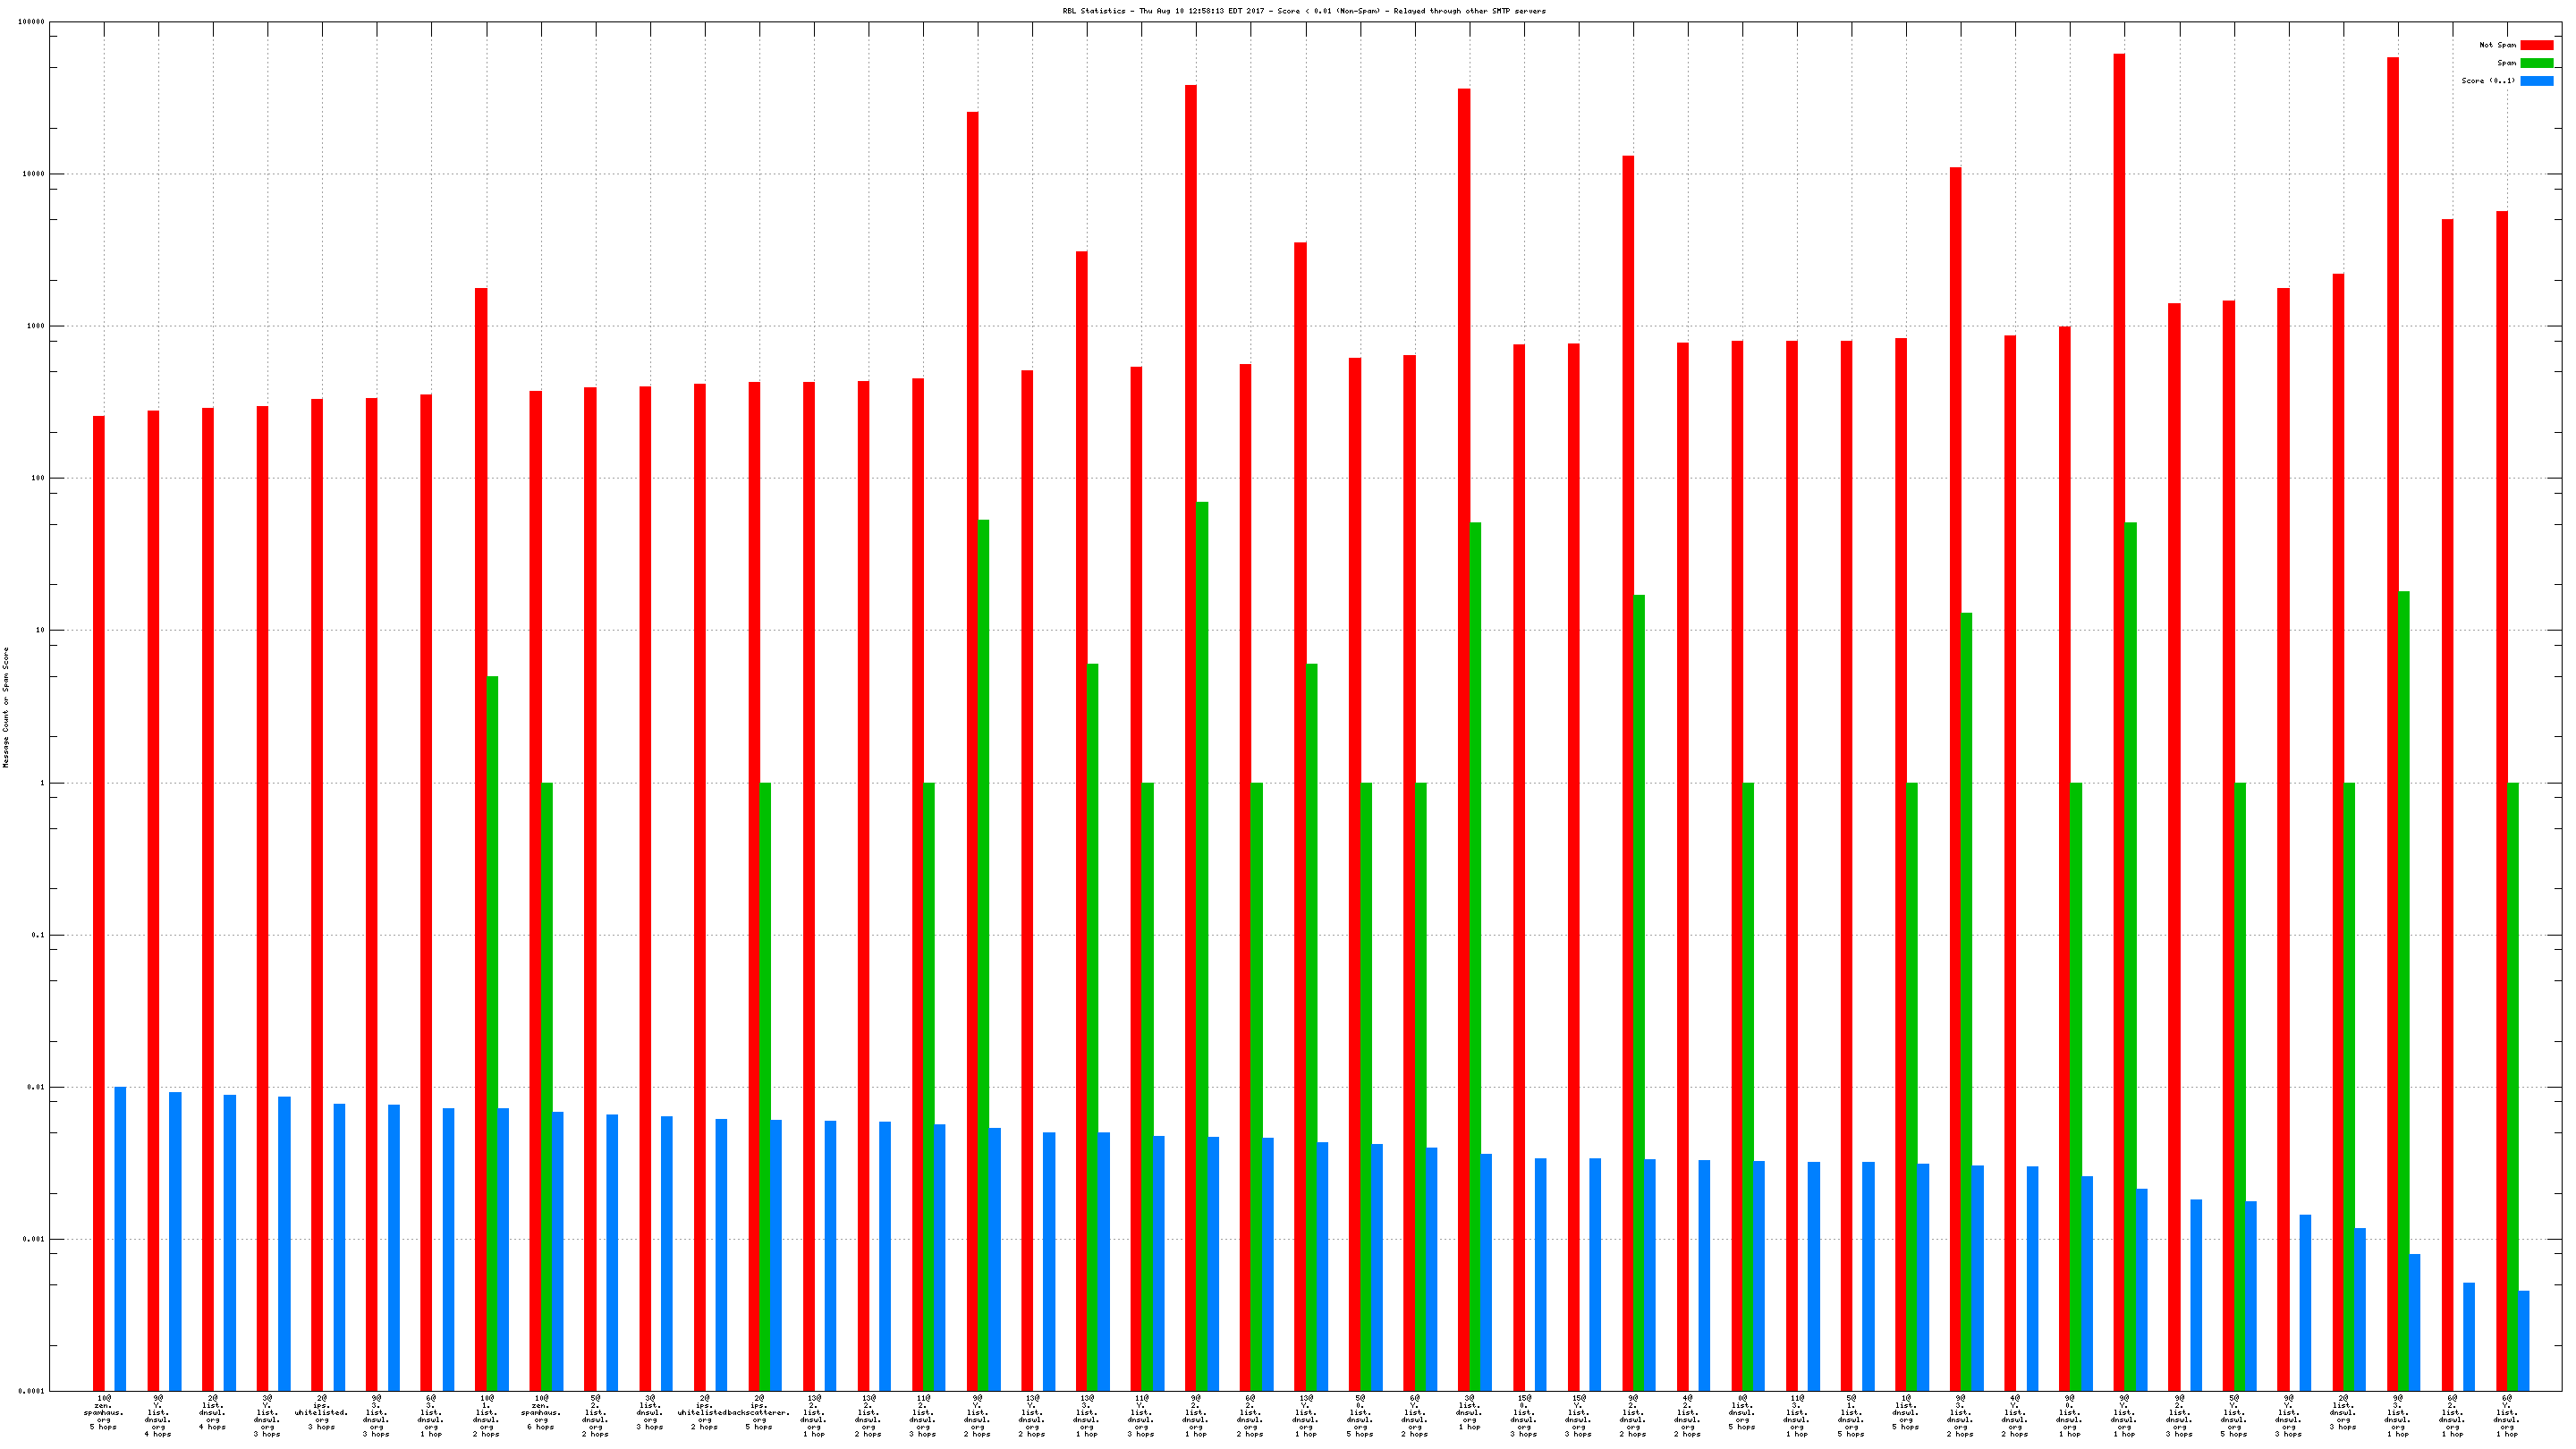Click the ips.backscatterer.org 5 hops axis label

(x=759, y=1412)
